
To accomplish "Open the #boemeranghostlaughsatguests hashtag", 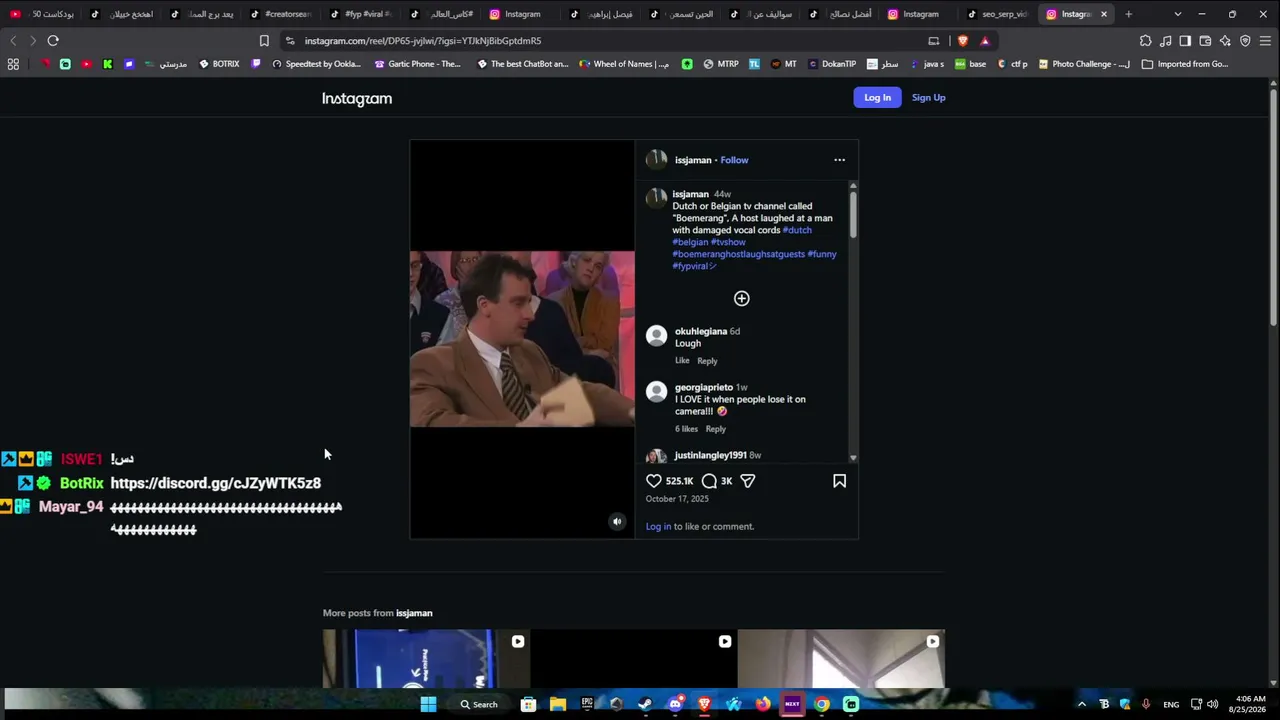I will [738, 254].
